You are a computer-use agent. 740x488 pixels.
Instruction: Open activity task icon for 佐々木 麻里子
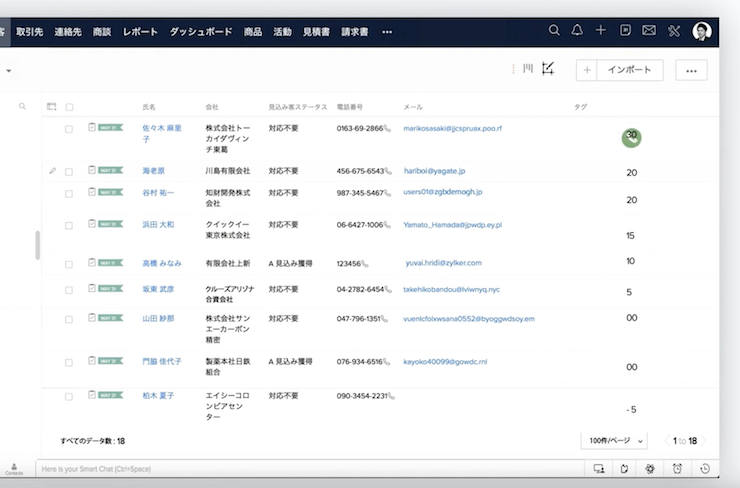click(x=92, y=127)
